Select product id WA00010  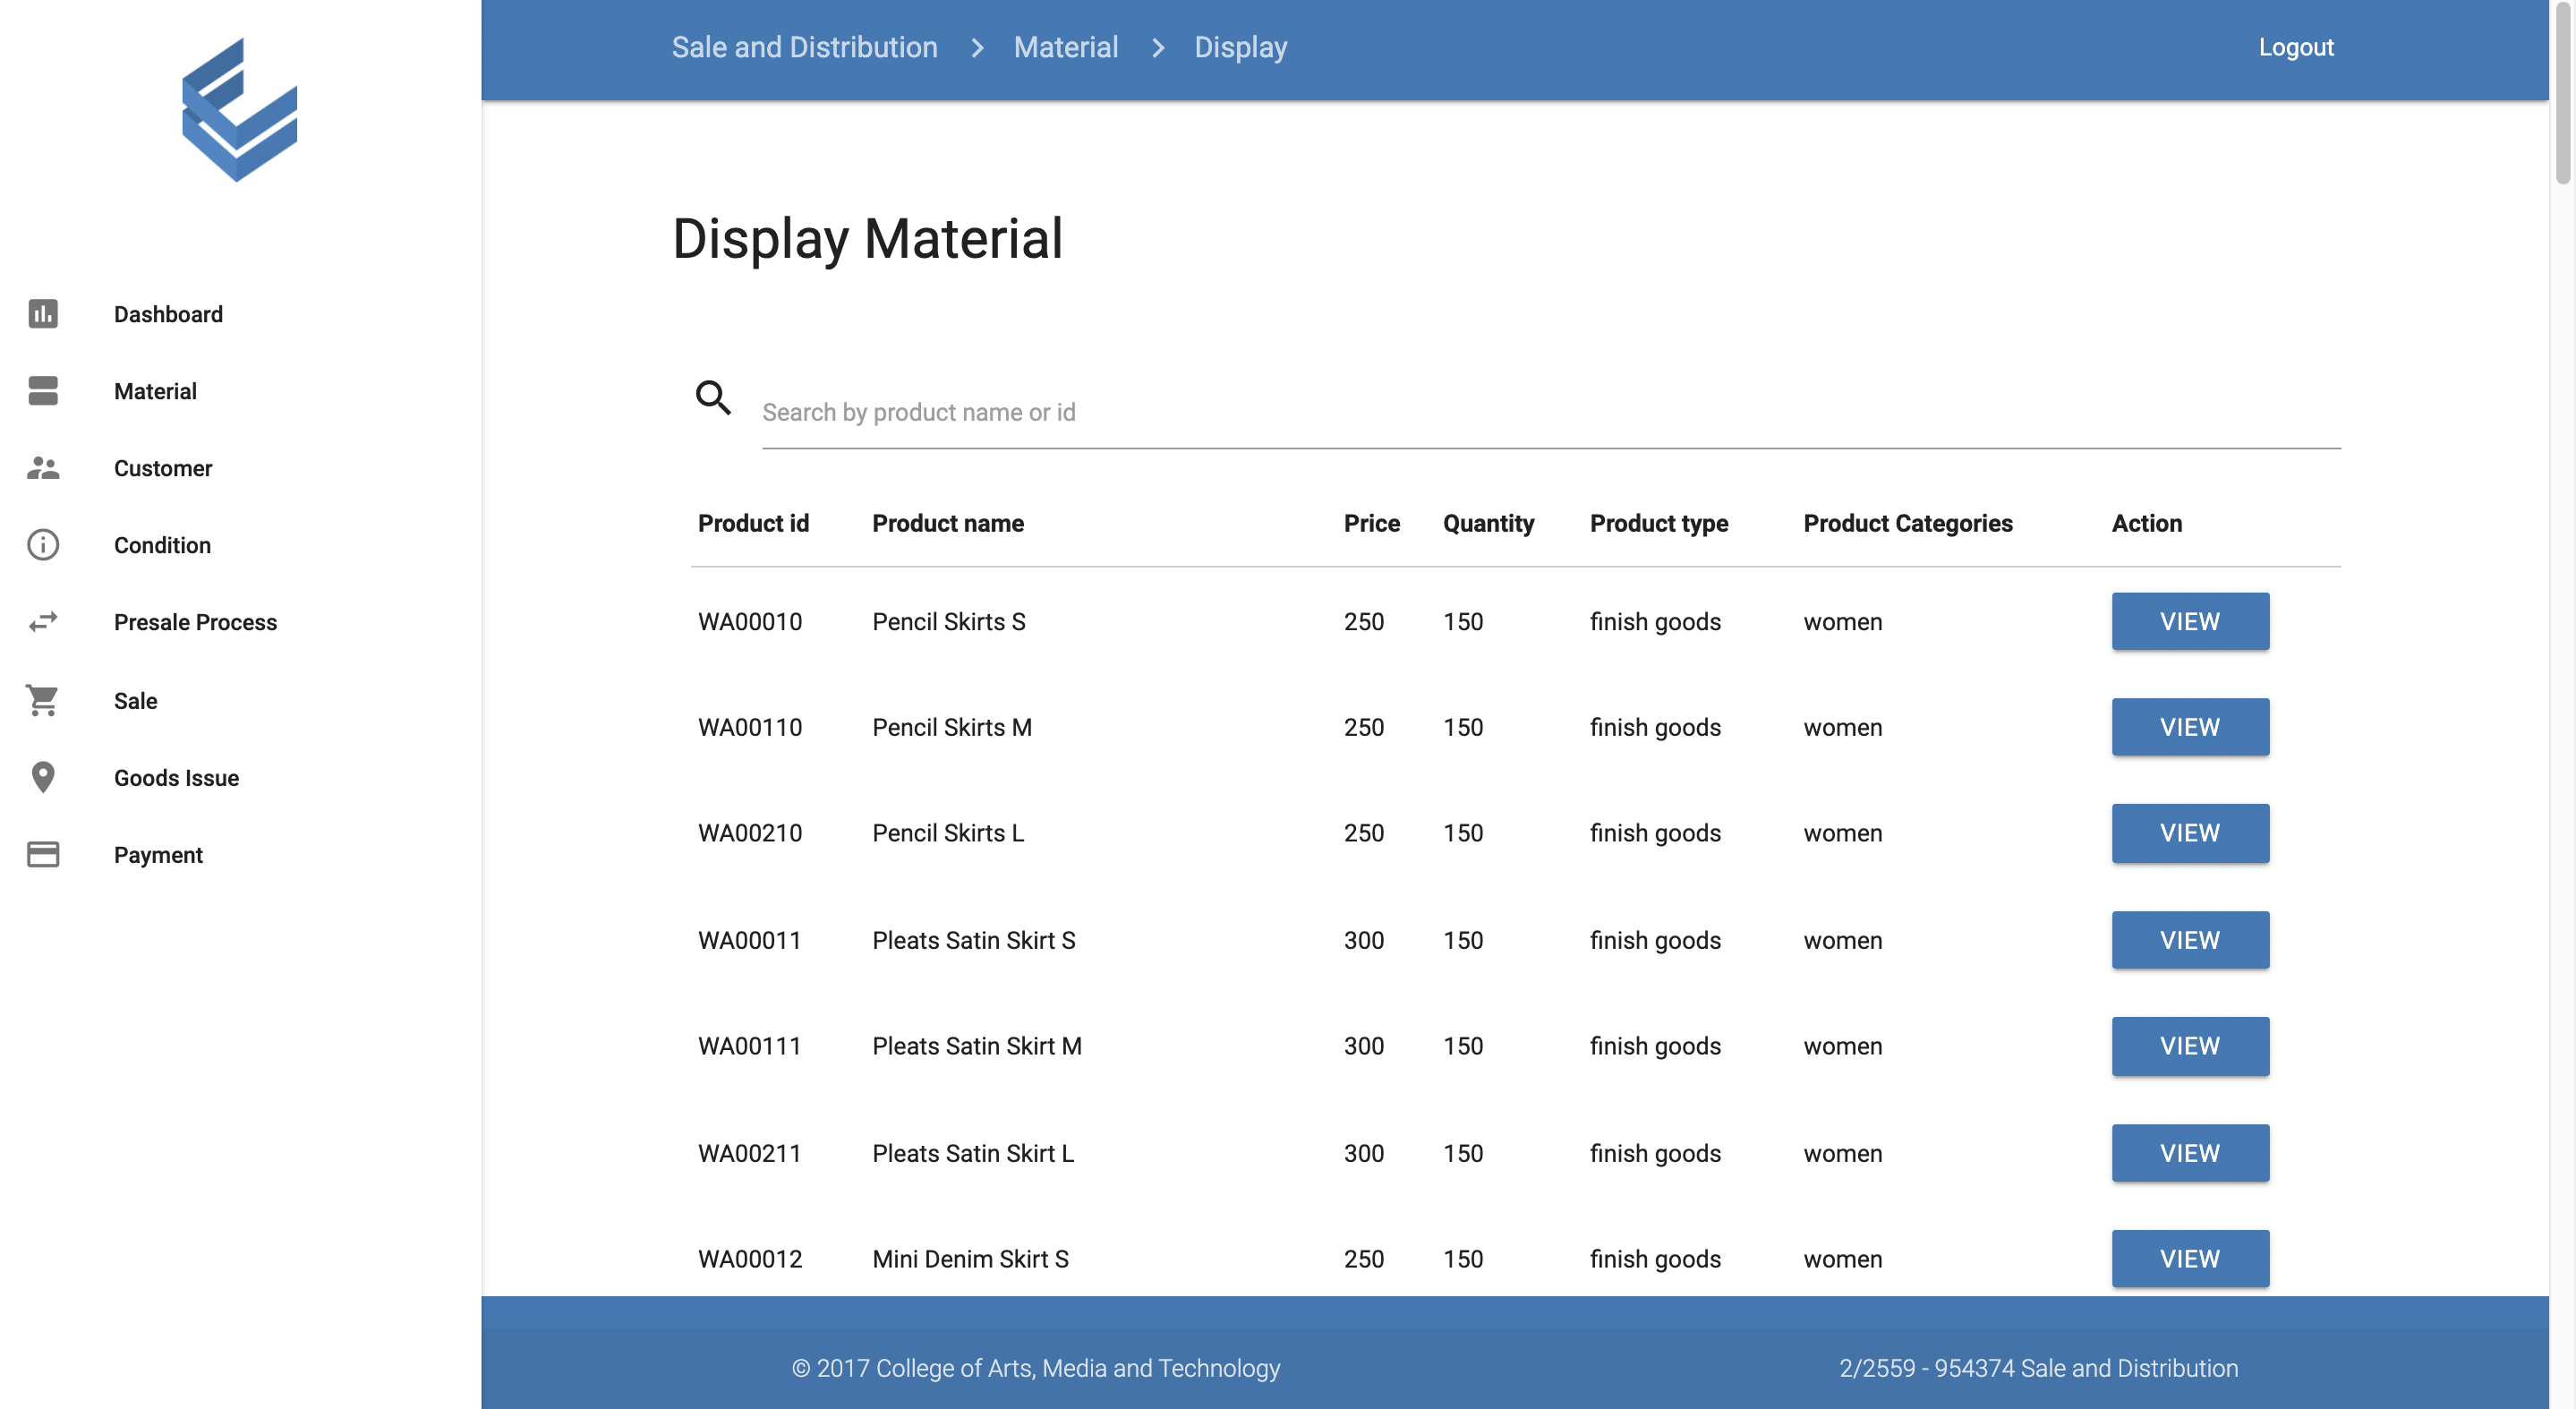750,621
